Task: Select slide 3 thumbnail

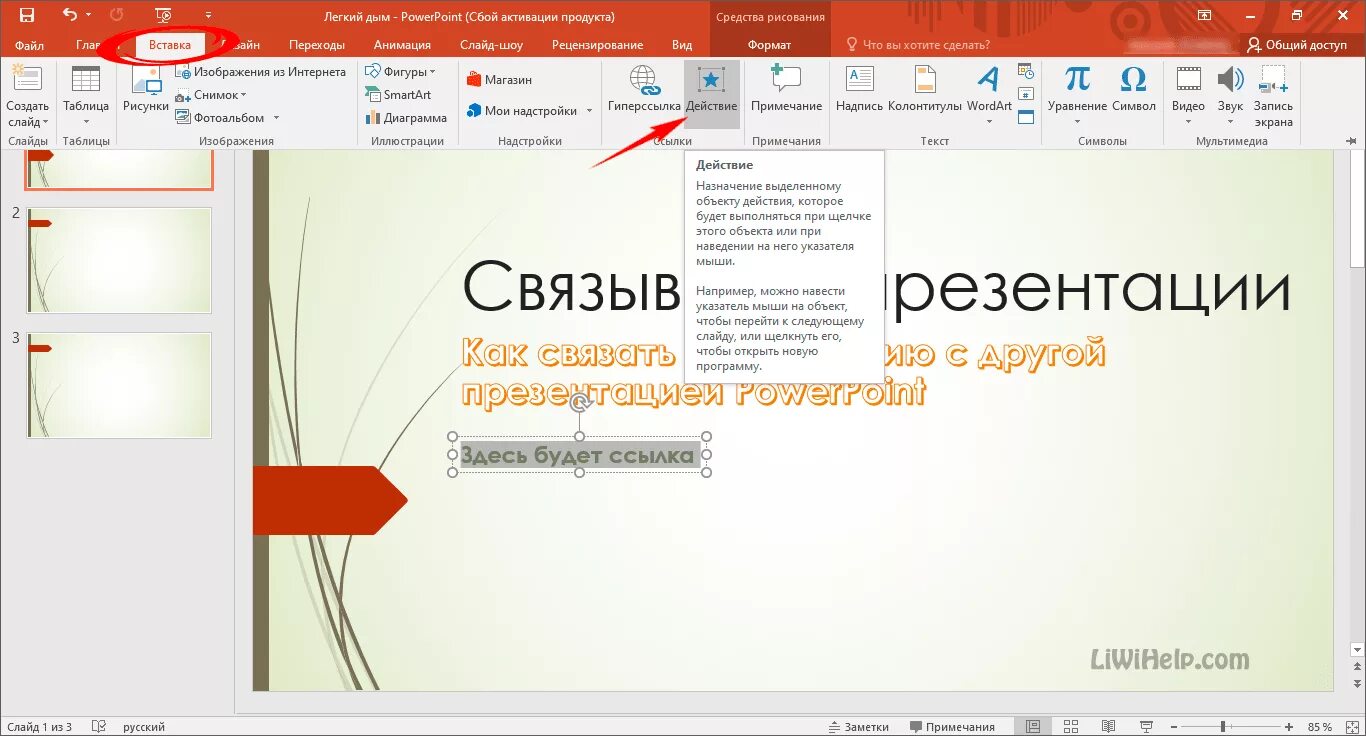Action: coord(119,385)
